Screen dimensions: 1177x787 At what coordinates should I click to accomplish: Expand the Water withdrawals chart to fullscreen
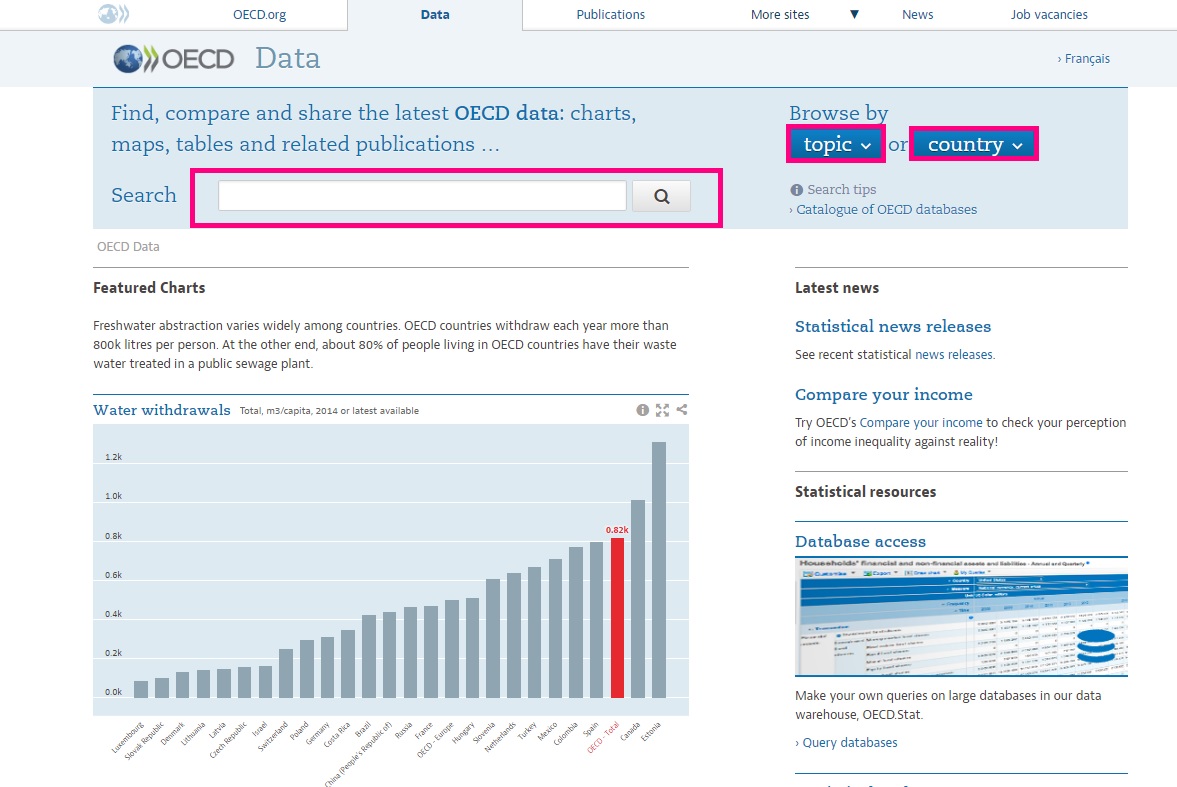point(662,410)
